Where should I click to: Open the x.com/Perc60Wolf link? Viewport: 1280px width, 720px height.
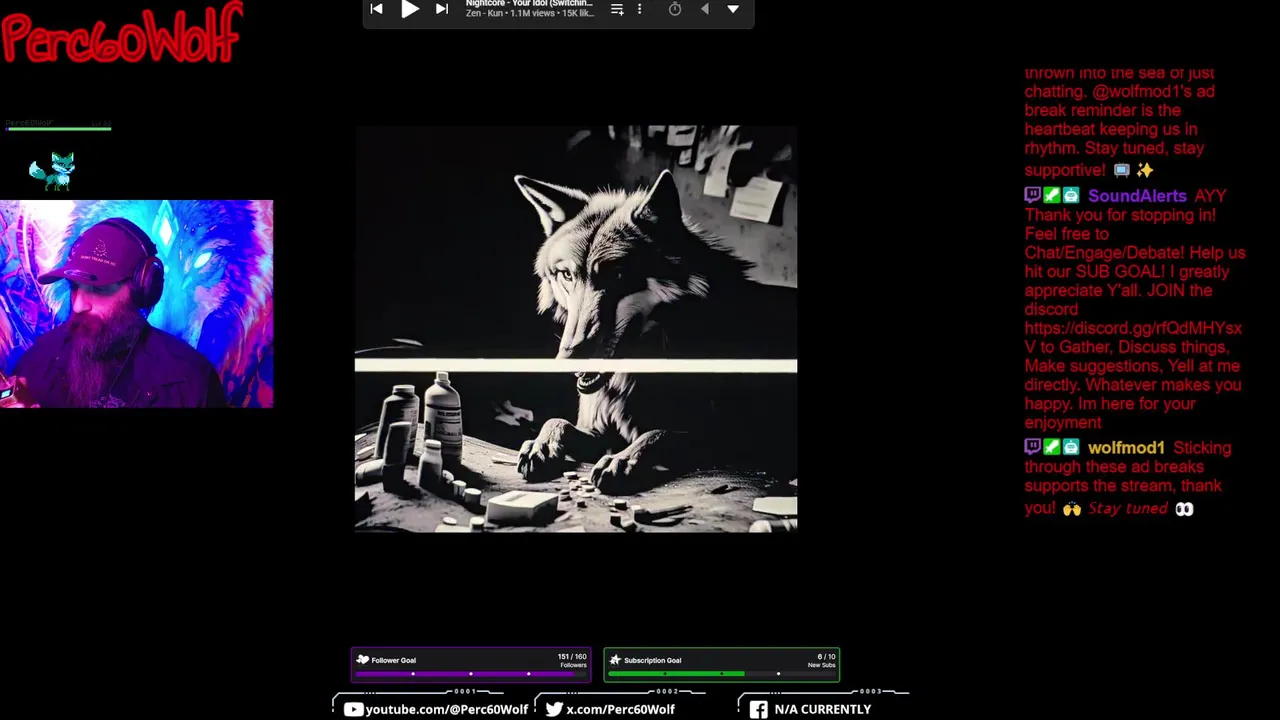point(620,709)
